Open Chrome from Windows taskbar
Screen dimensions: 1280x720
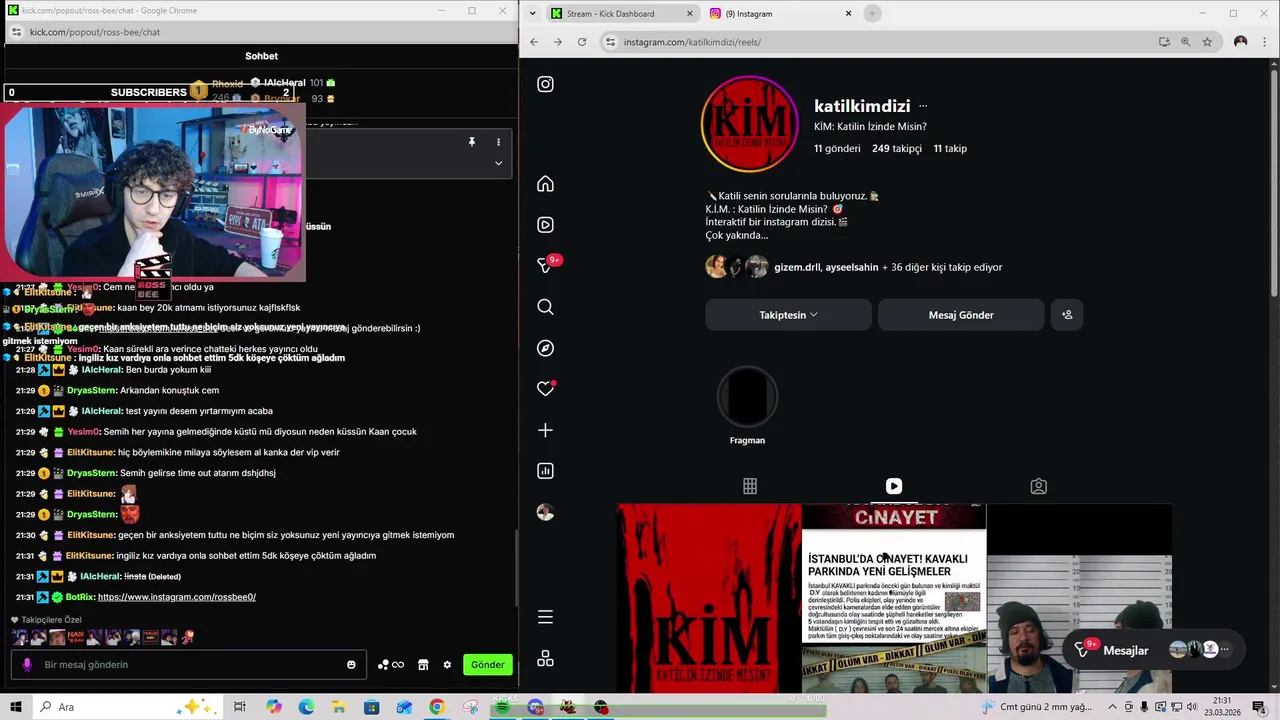pos(437,707)
